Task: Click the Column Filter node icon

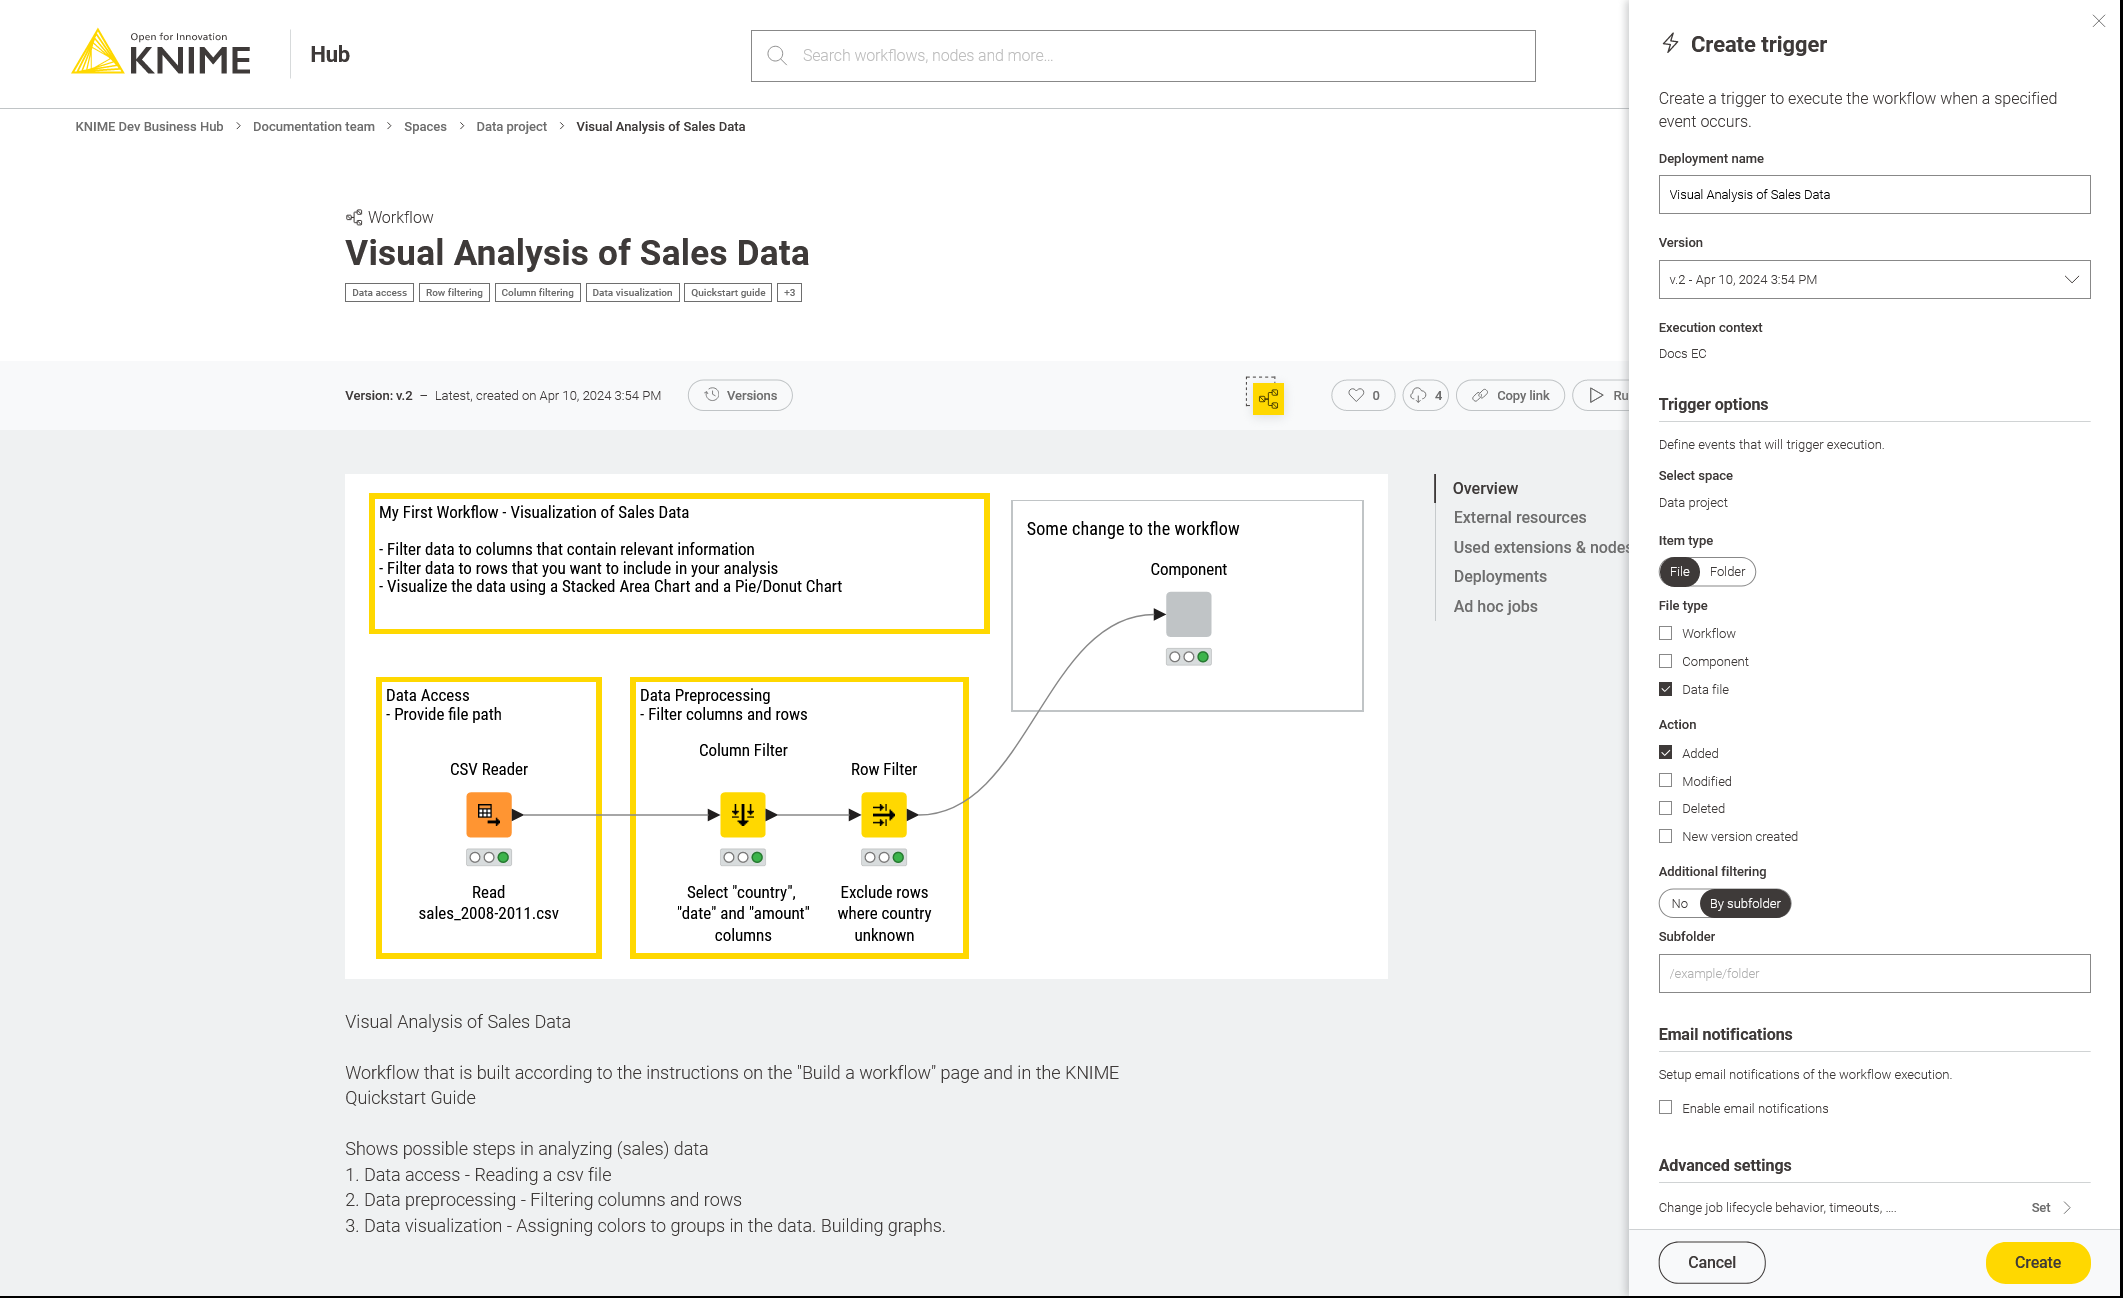Action: (x=743, y=814)
